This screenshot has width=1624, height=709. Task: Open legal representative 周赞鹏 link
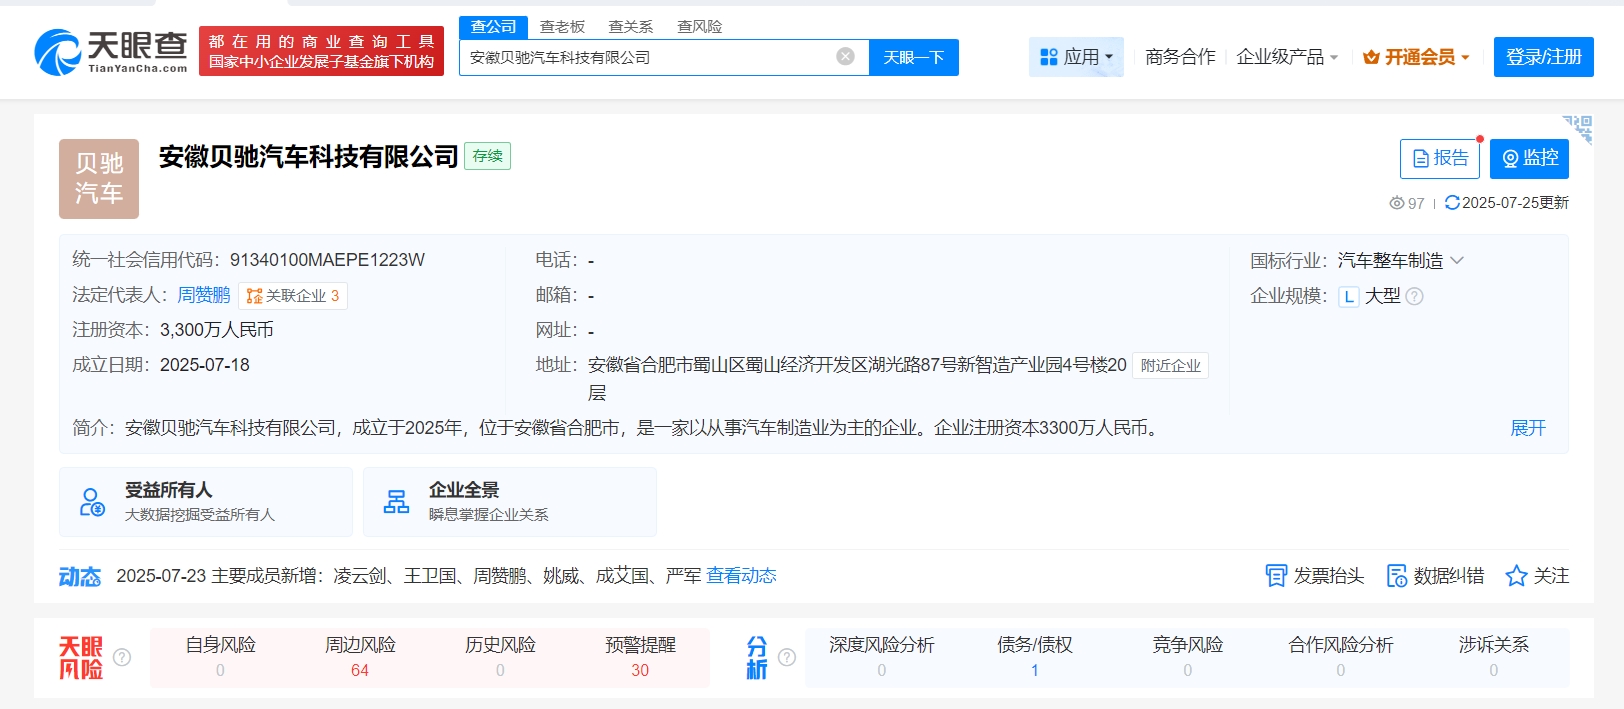point(204,295)
